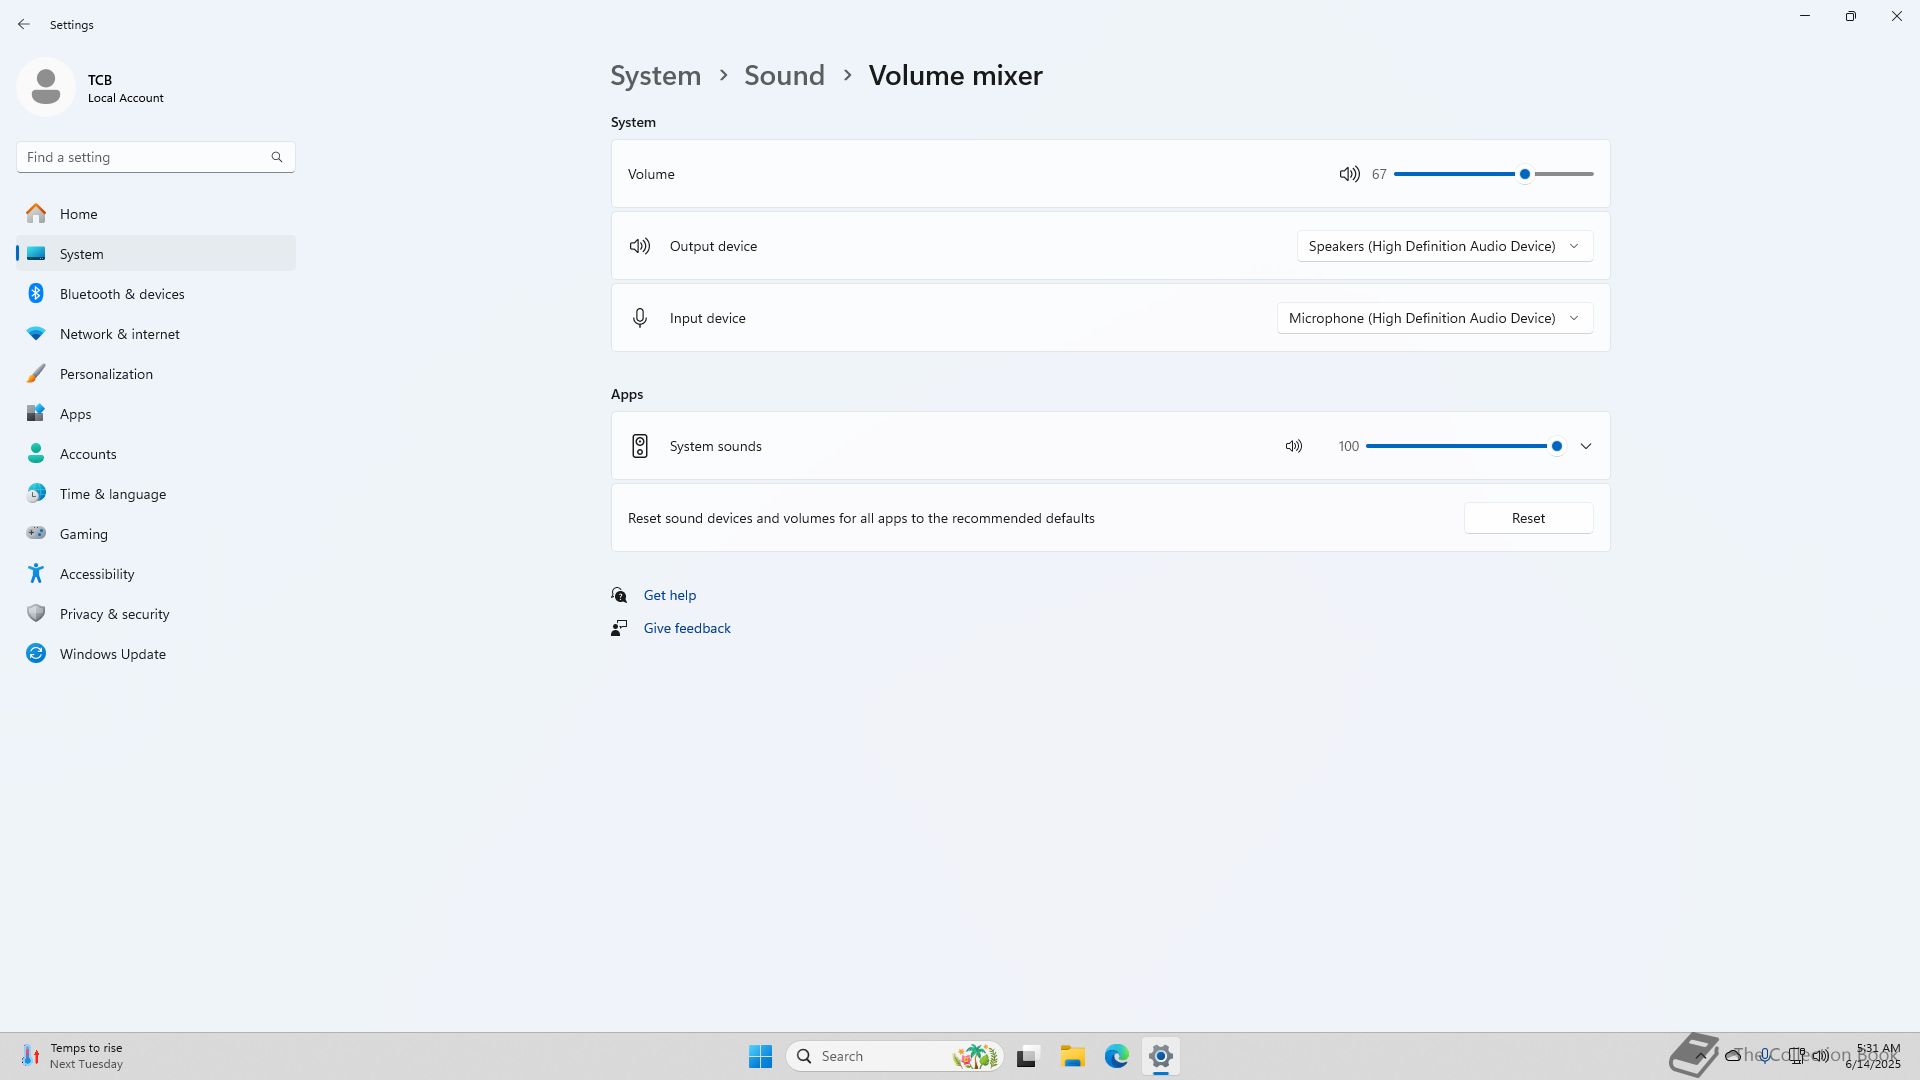
Task: Open File Explorer from taskbar
Action: coord(1072,1056)
